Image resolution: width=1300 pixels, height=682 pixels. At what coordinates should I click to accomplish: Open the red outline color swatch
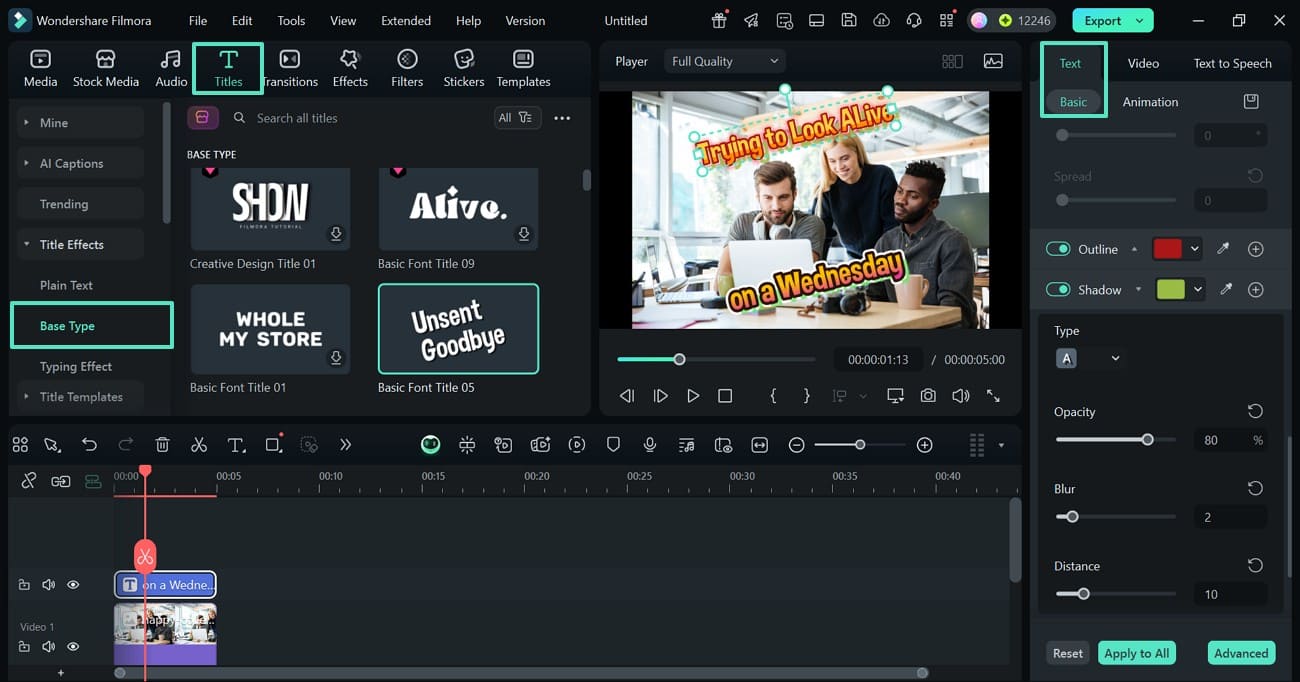[x=1168, y=249]
